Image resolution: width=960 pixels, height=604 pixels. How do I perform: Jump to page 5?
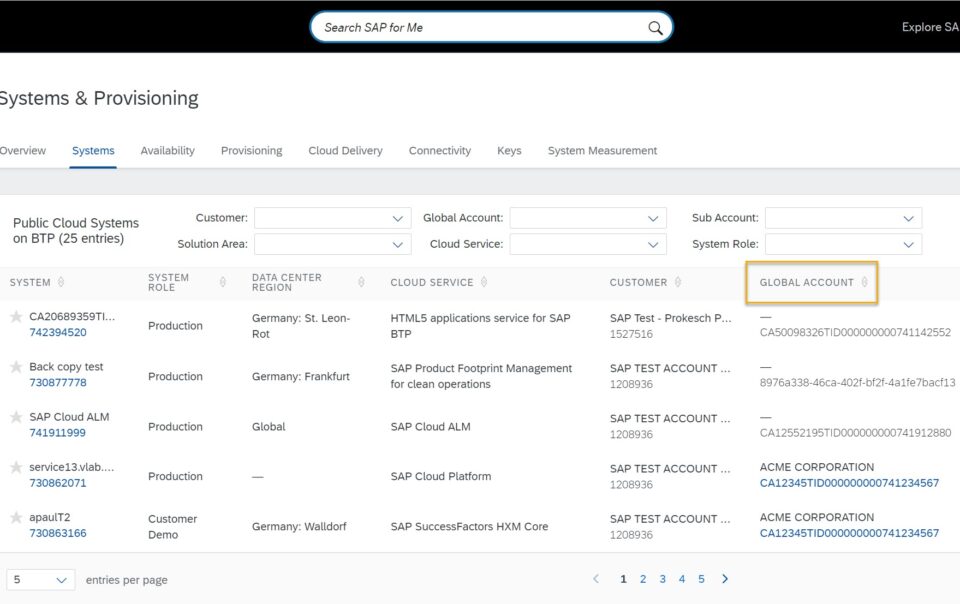click(x=701, y=579)
